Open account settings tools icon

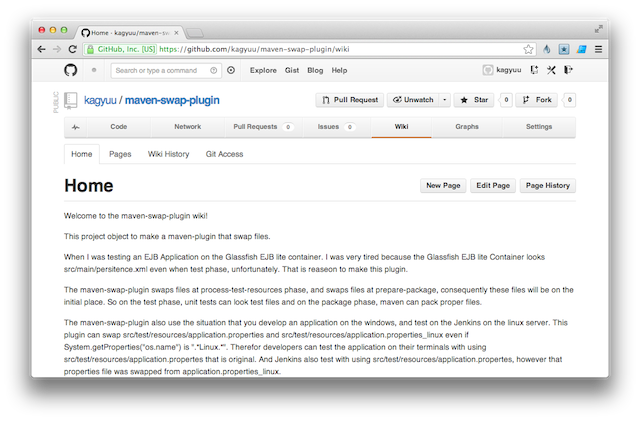551,70
